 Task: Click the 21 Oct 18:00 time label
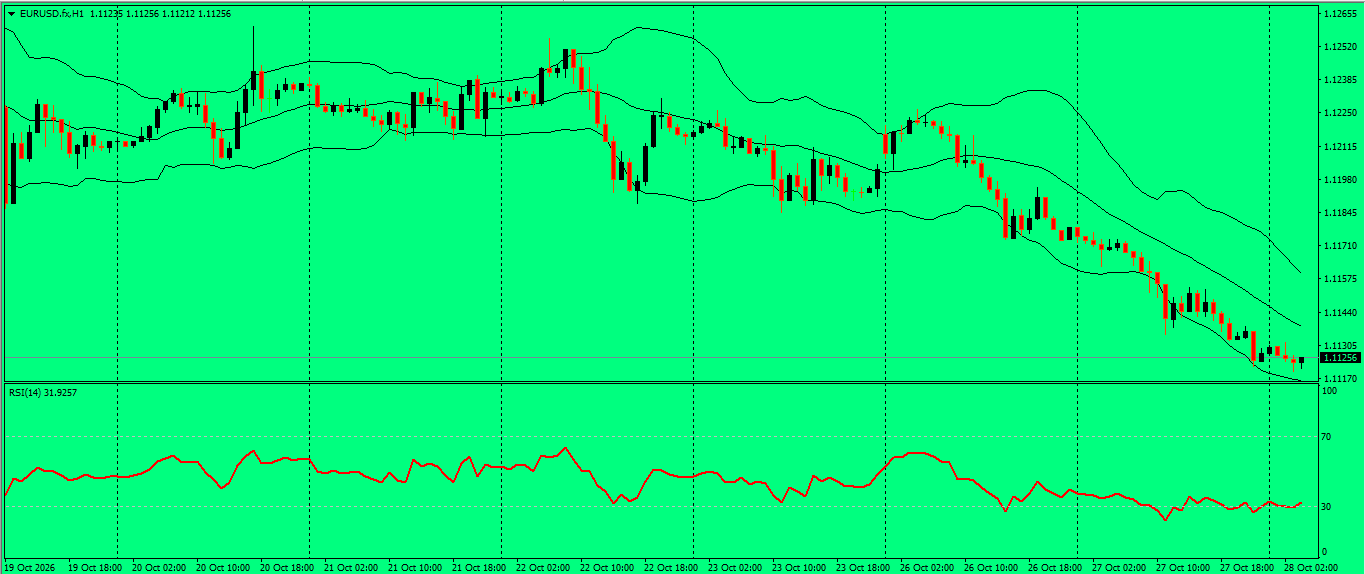[479, 567]
